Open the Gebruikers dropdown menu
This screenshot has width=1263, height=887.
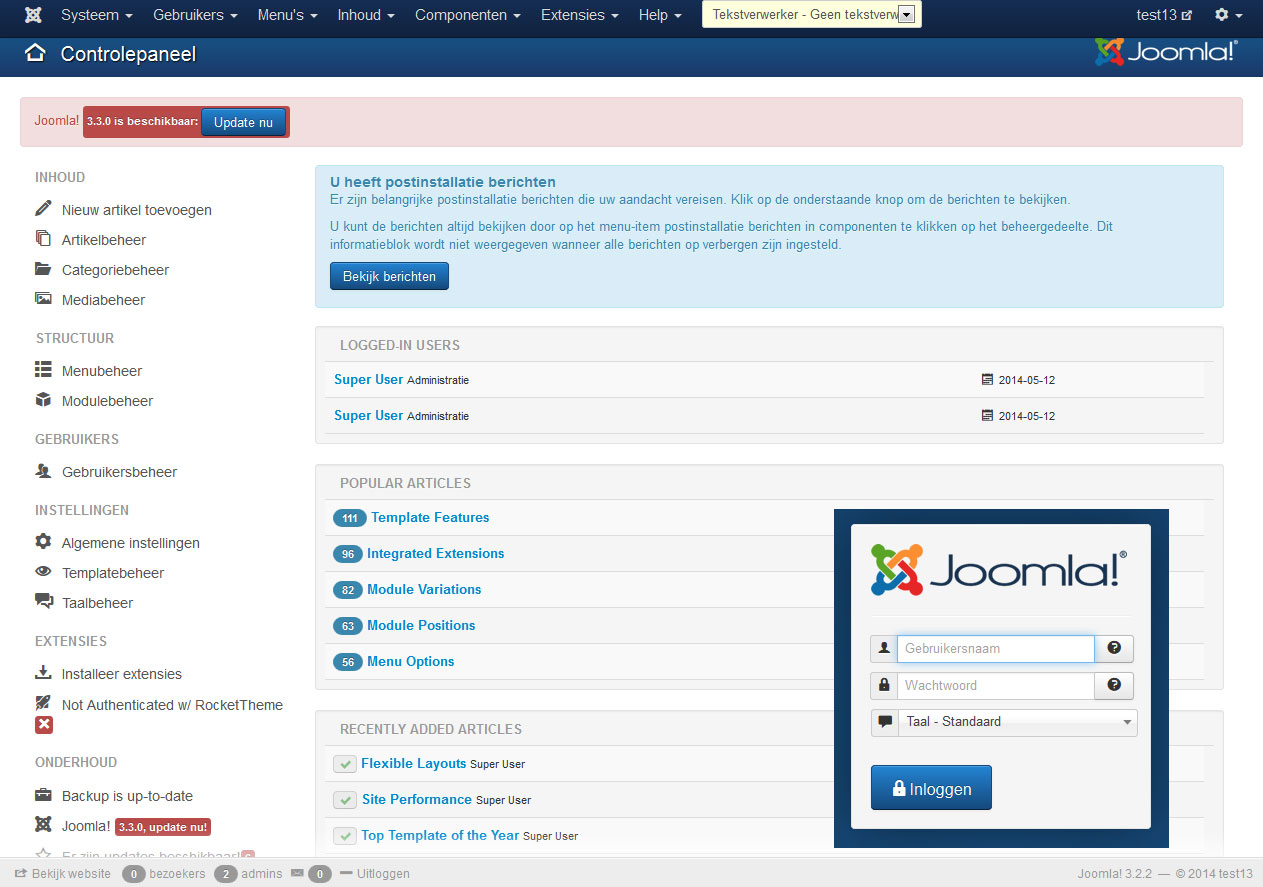click(x=195, y=15)
